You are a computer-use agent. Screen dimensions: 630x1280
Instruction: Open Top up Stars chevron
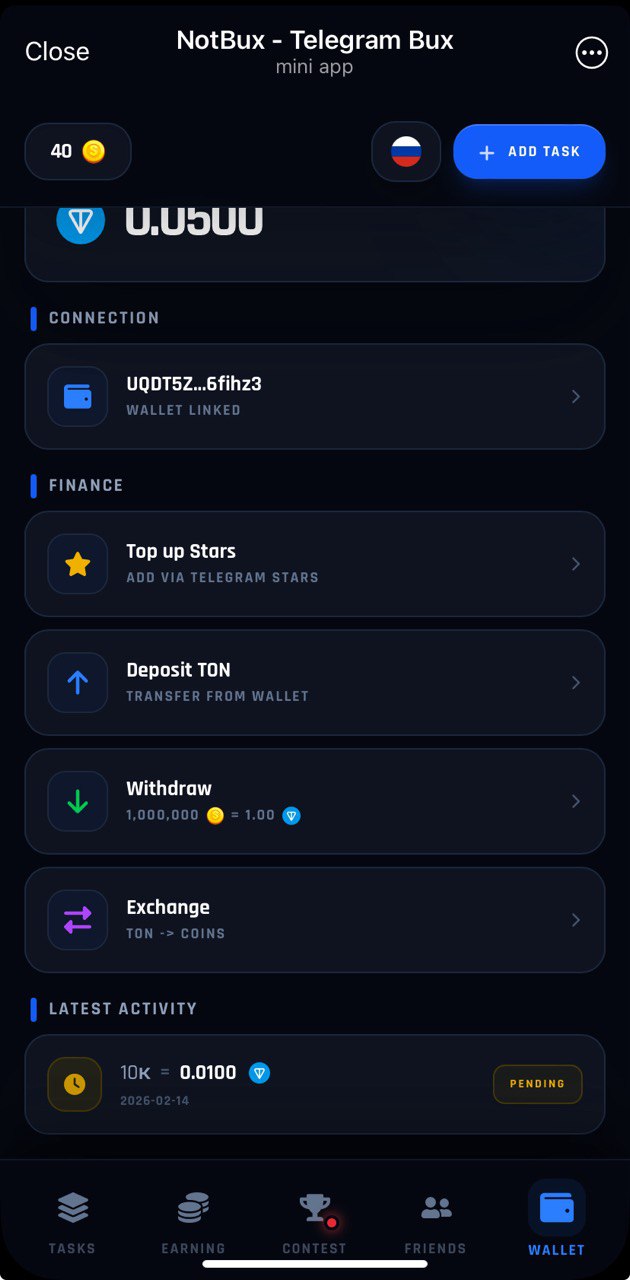(x=576, y=564)
